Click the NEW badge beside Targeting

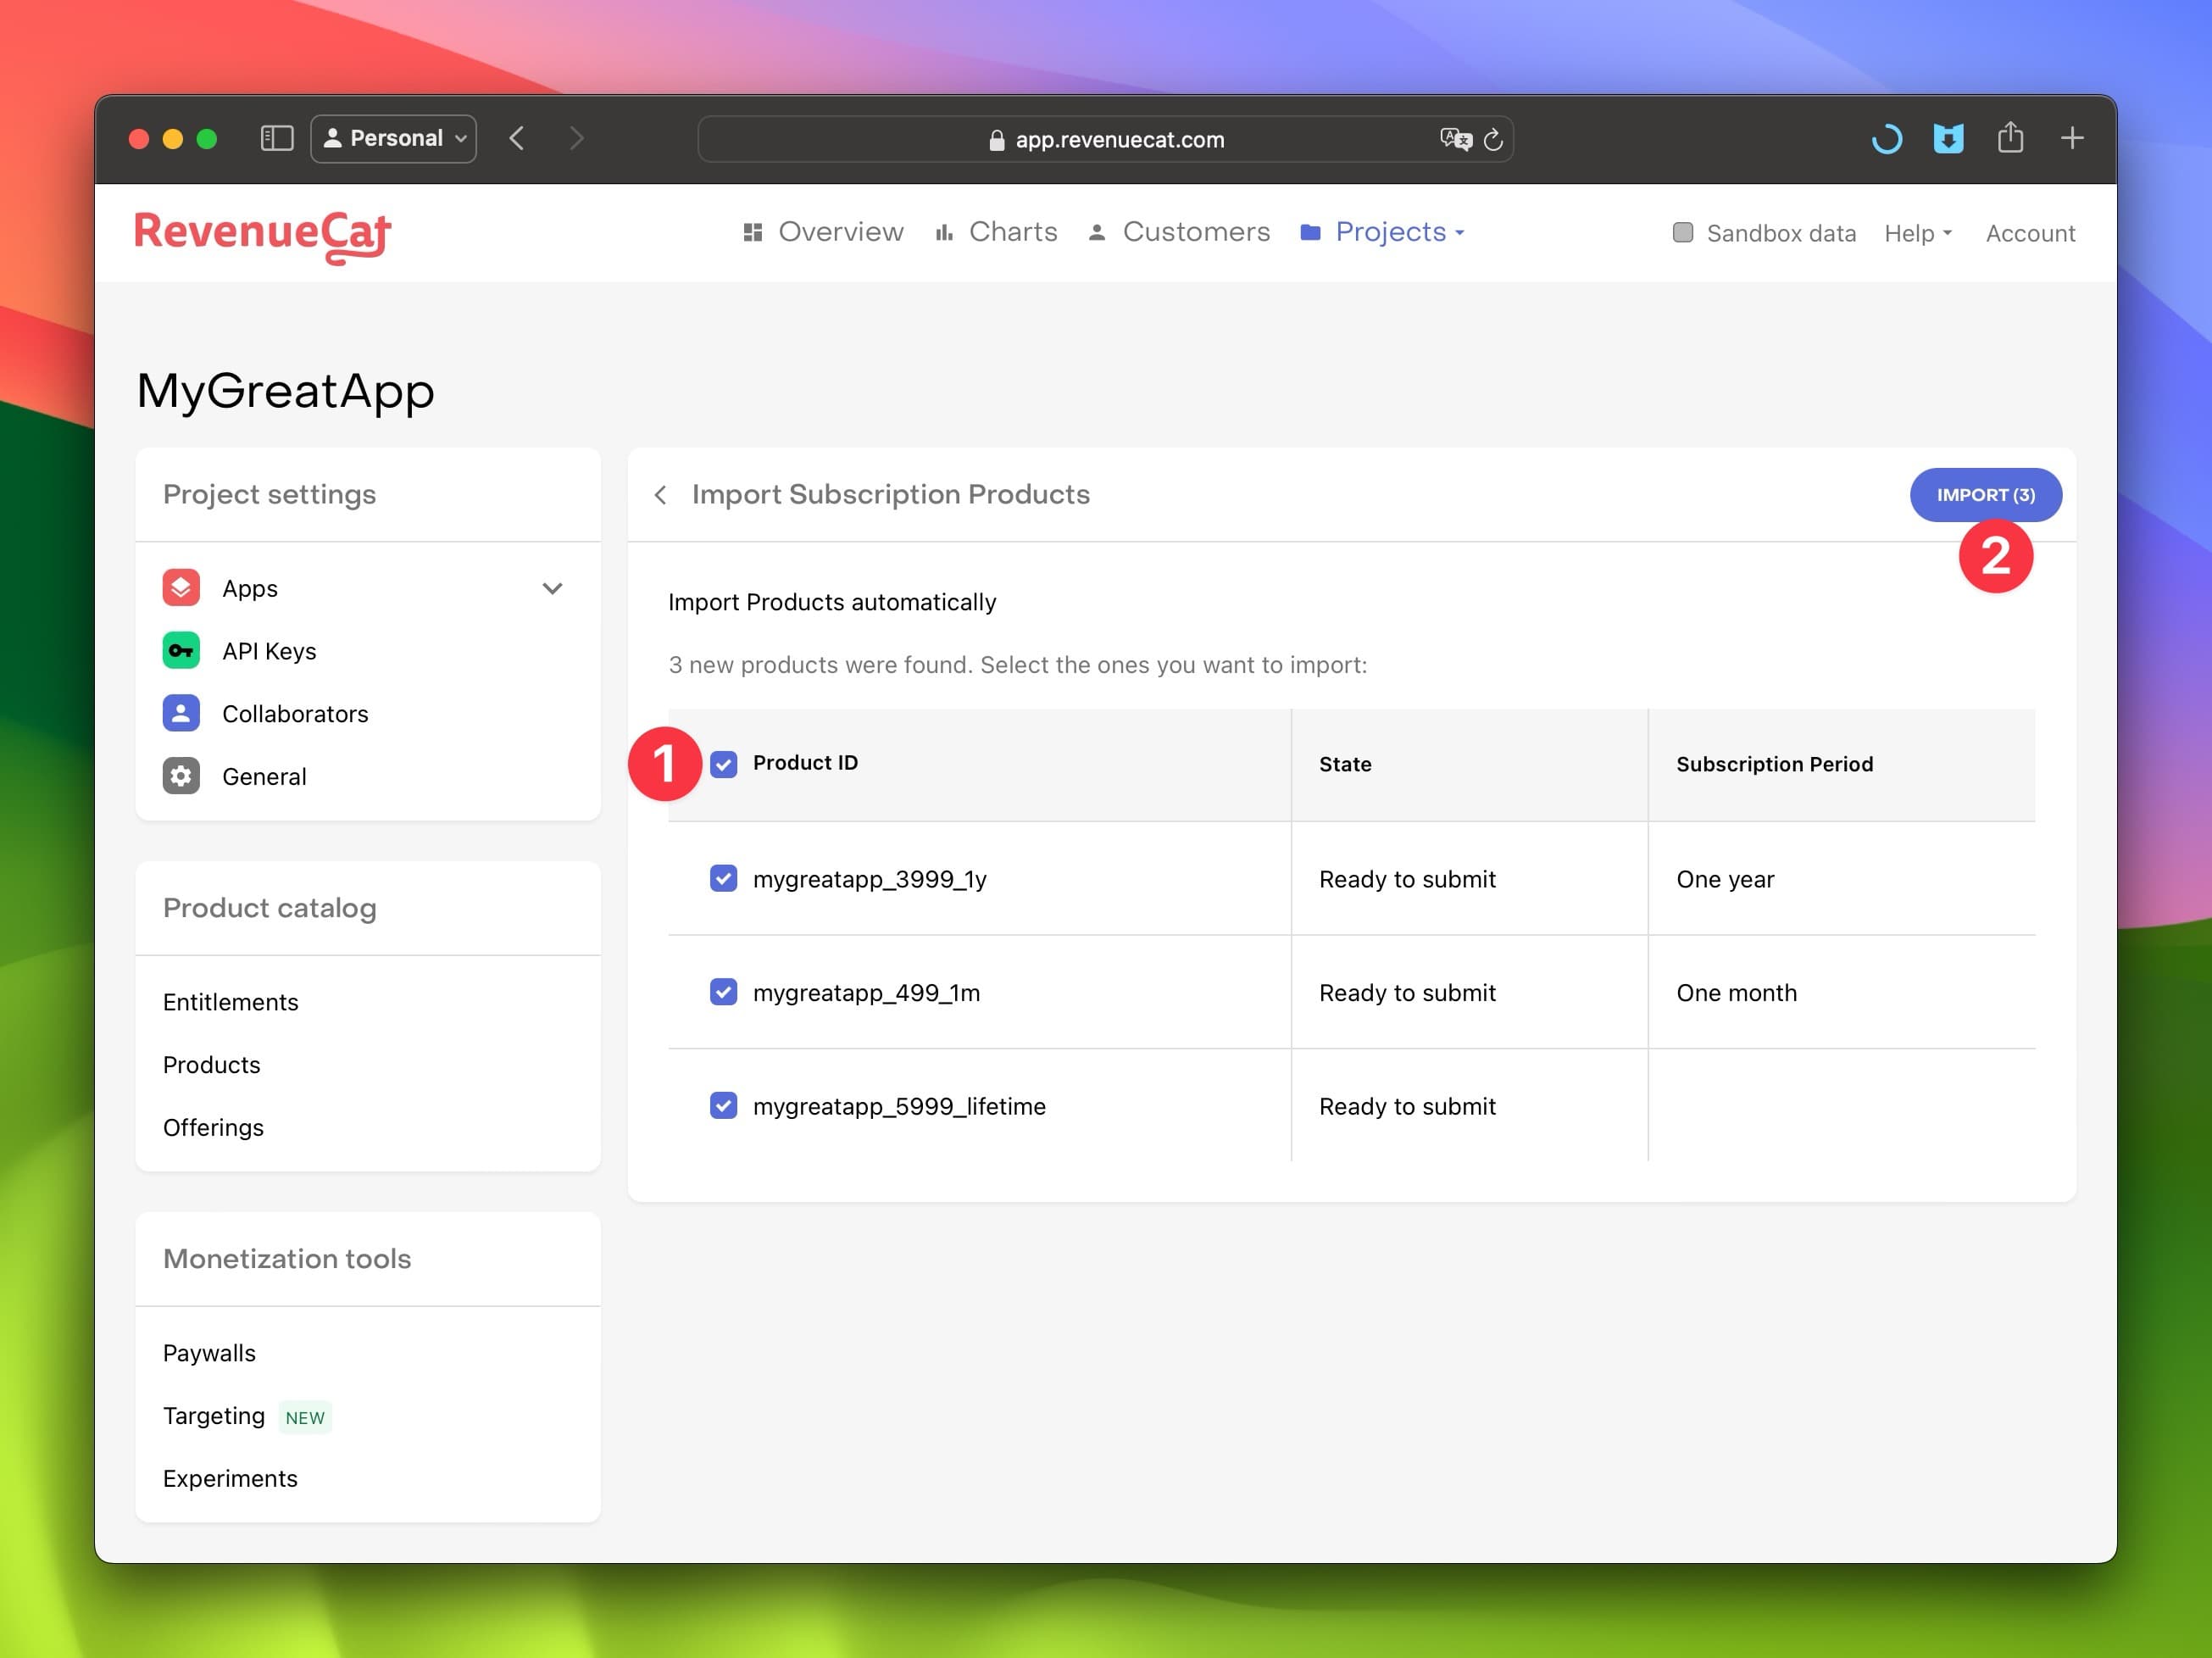[x=305, y=1418]
